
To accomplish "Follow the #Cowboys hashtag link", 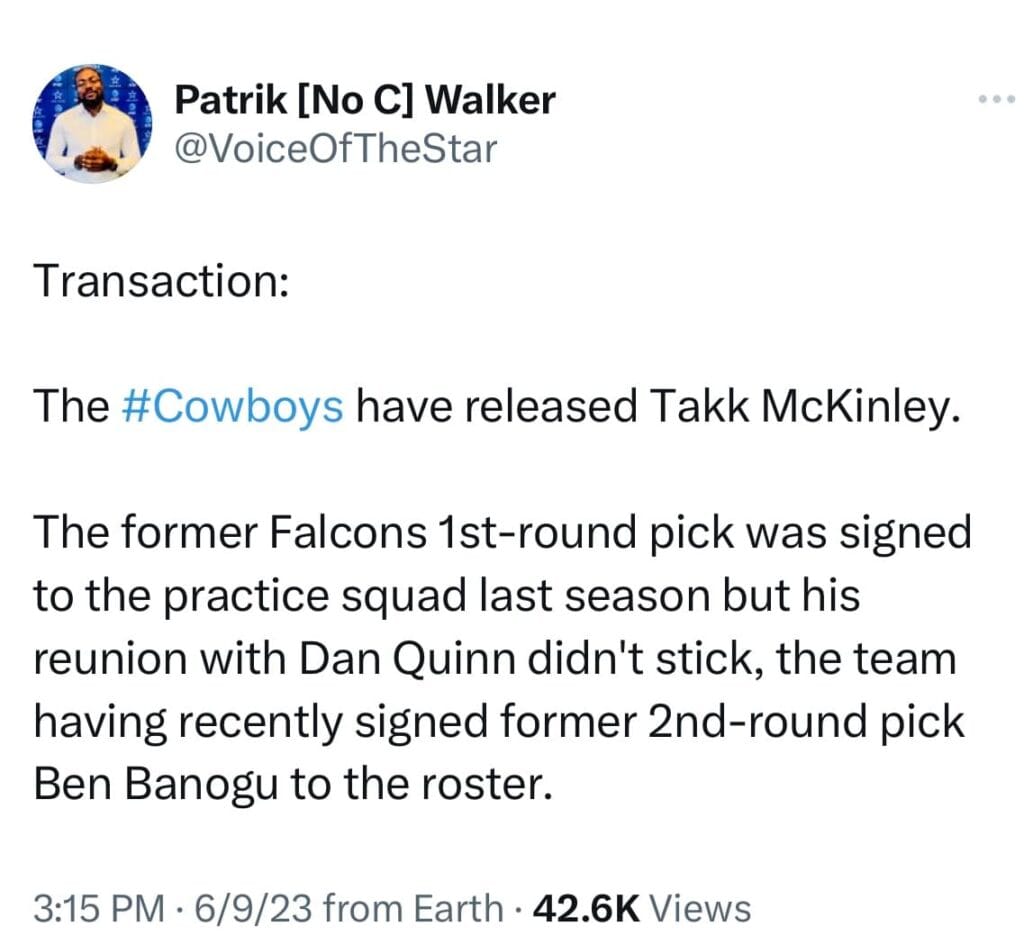I will [x=232, y=406].
